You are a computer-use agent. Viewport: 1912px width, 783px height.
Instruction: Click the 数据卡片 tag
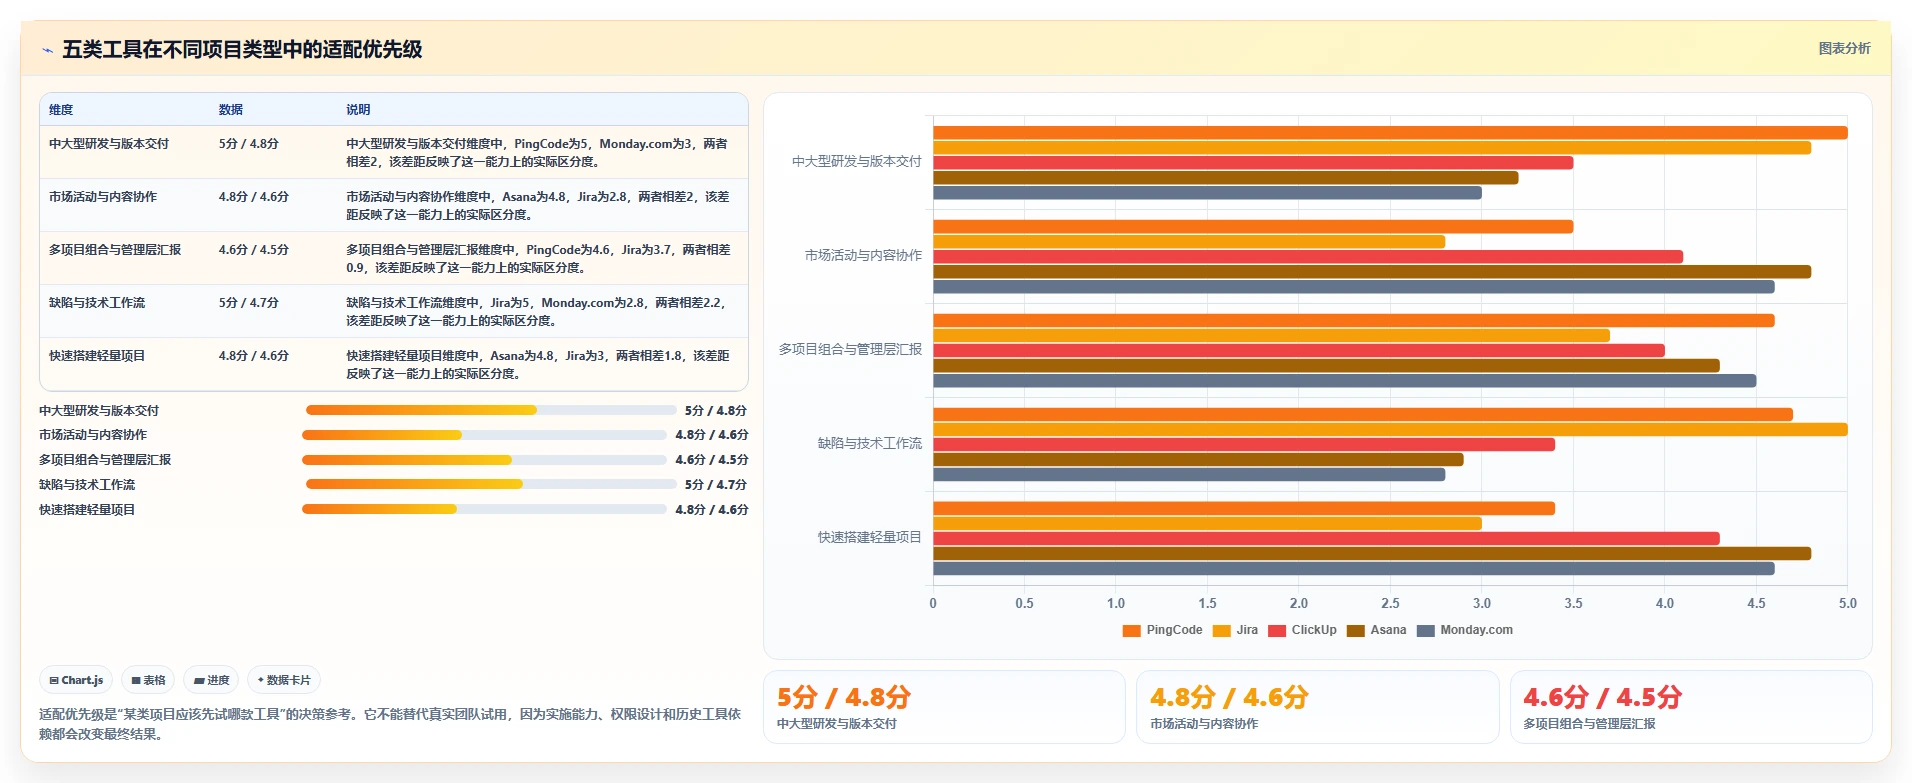click(x=284, y=680)
